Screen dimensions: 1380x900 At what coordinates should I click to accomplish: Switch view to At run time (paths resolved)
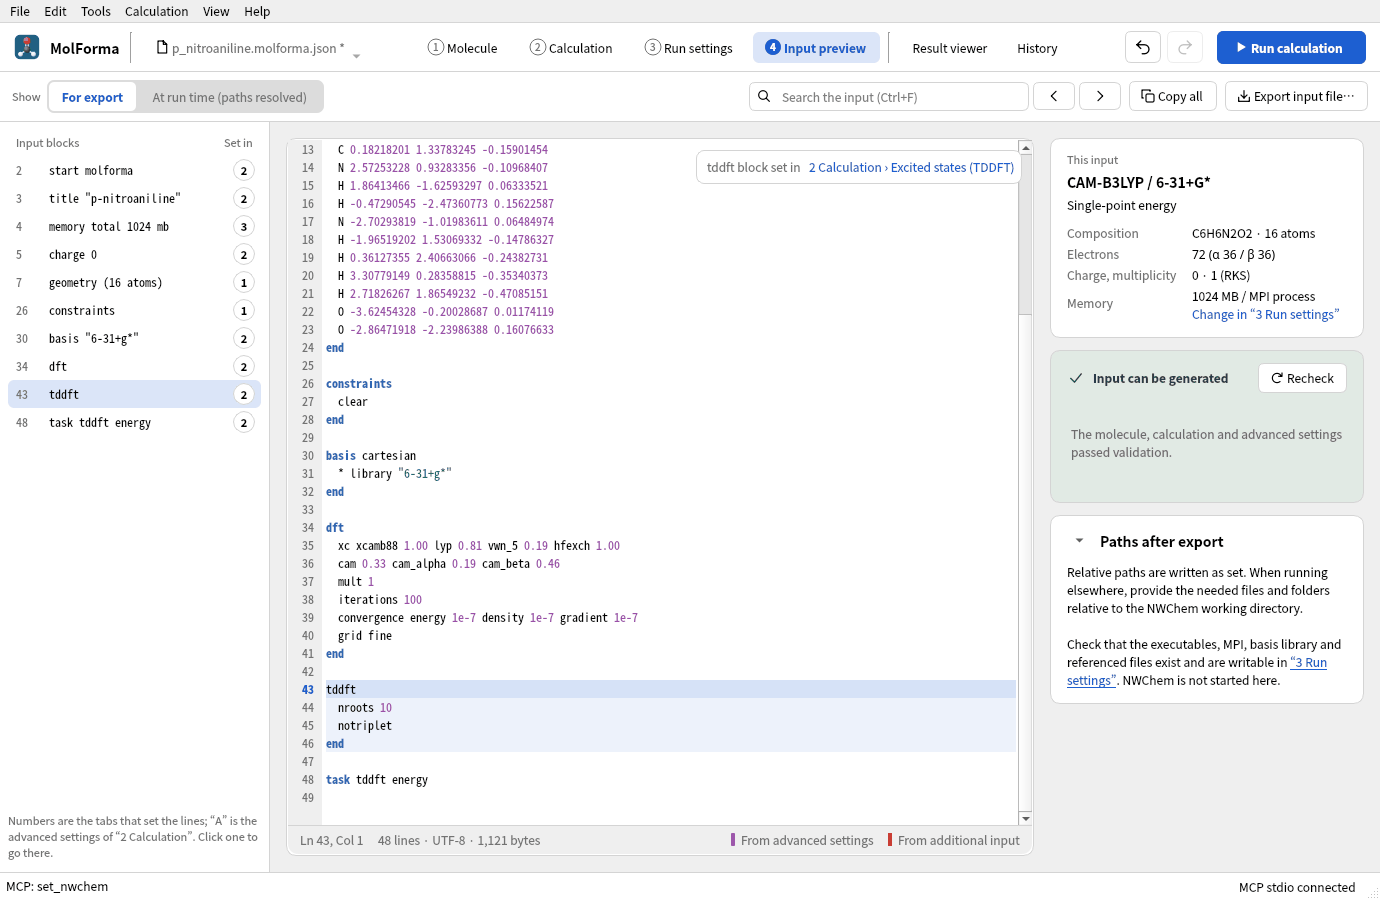click(x=230, y=97)
